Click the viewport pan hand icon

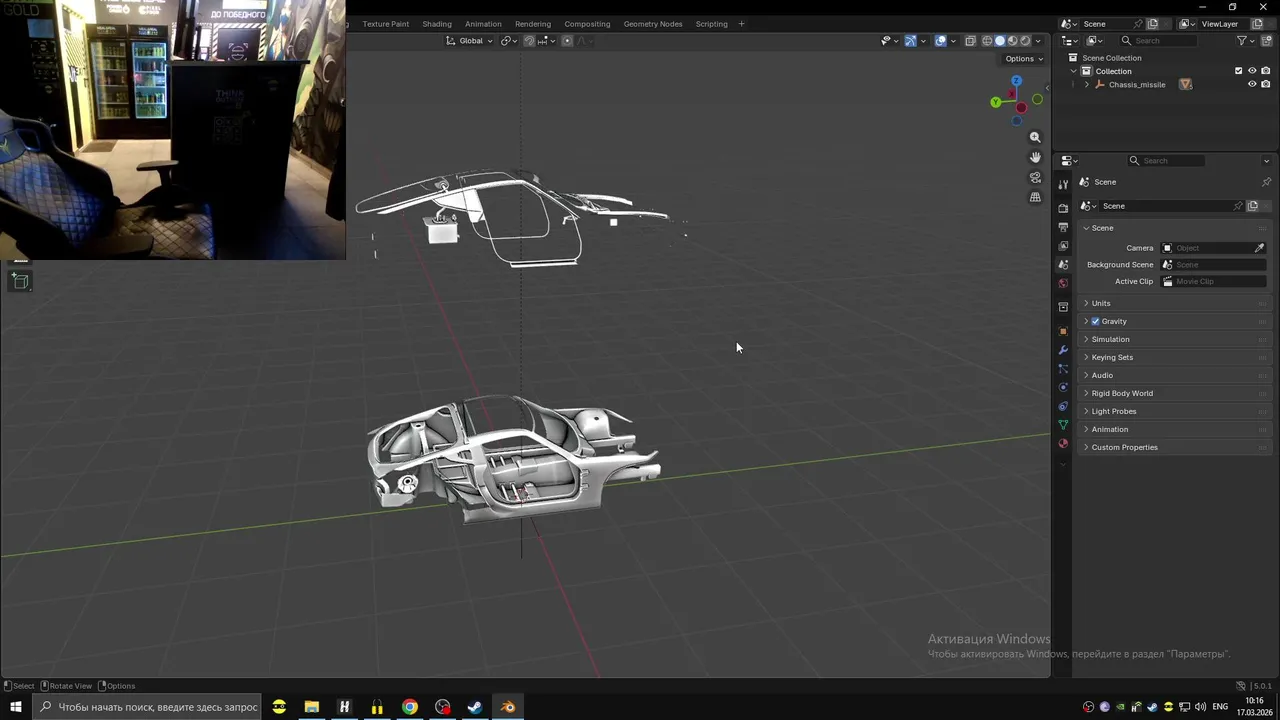[x=1035, y=157]
